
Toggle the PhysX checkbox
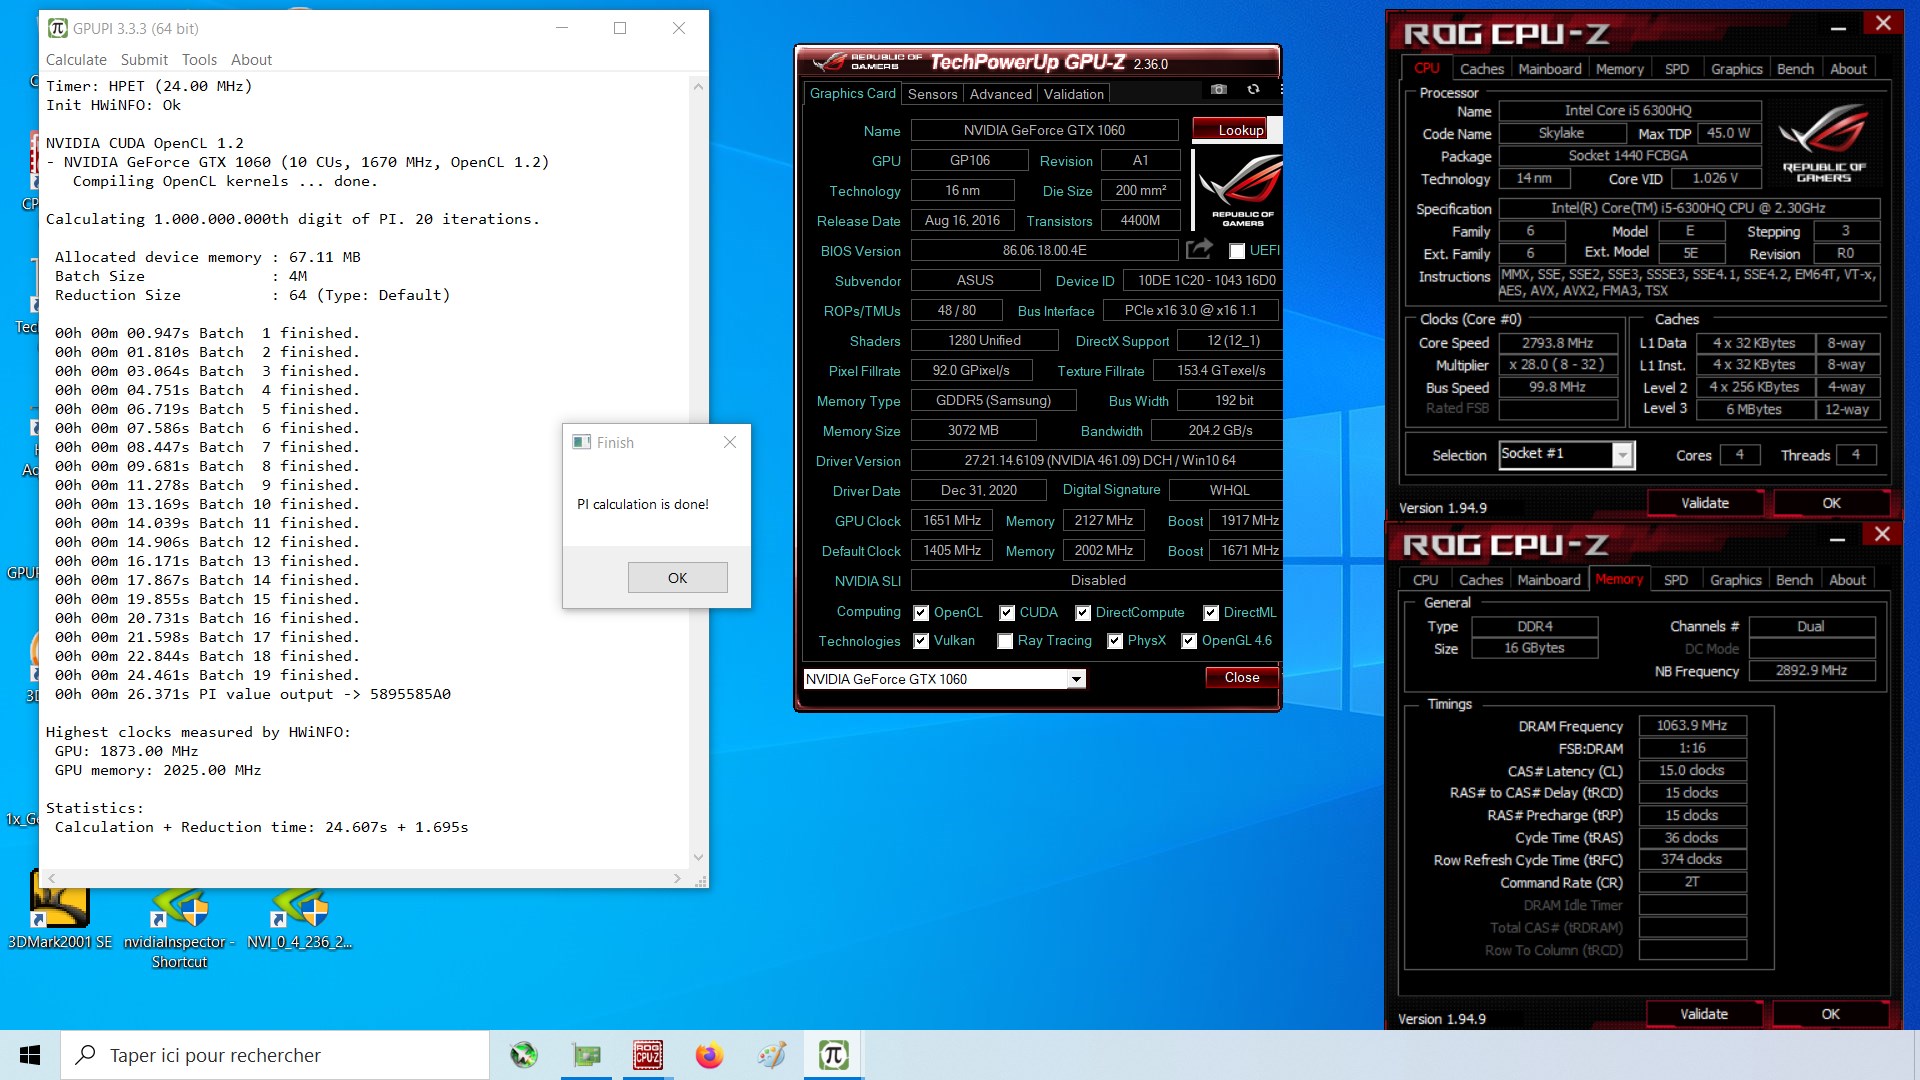[1115, 641]
